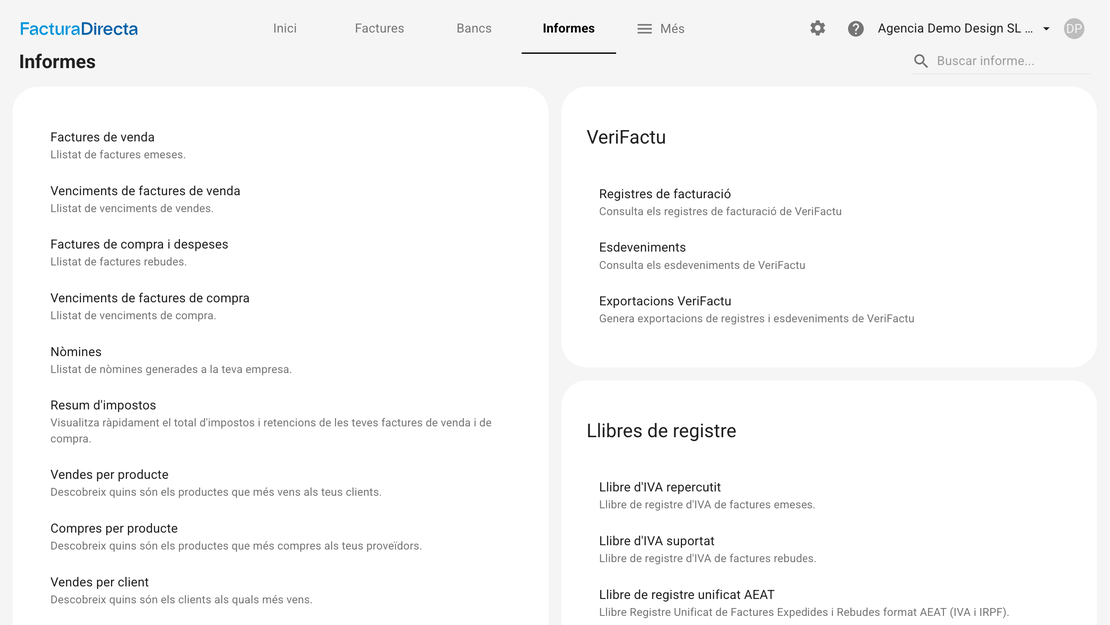This screenshot has height=625, width=1110.
Task: Go to the Factures tab
Action: point(379,29)
